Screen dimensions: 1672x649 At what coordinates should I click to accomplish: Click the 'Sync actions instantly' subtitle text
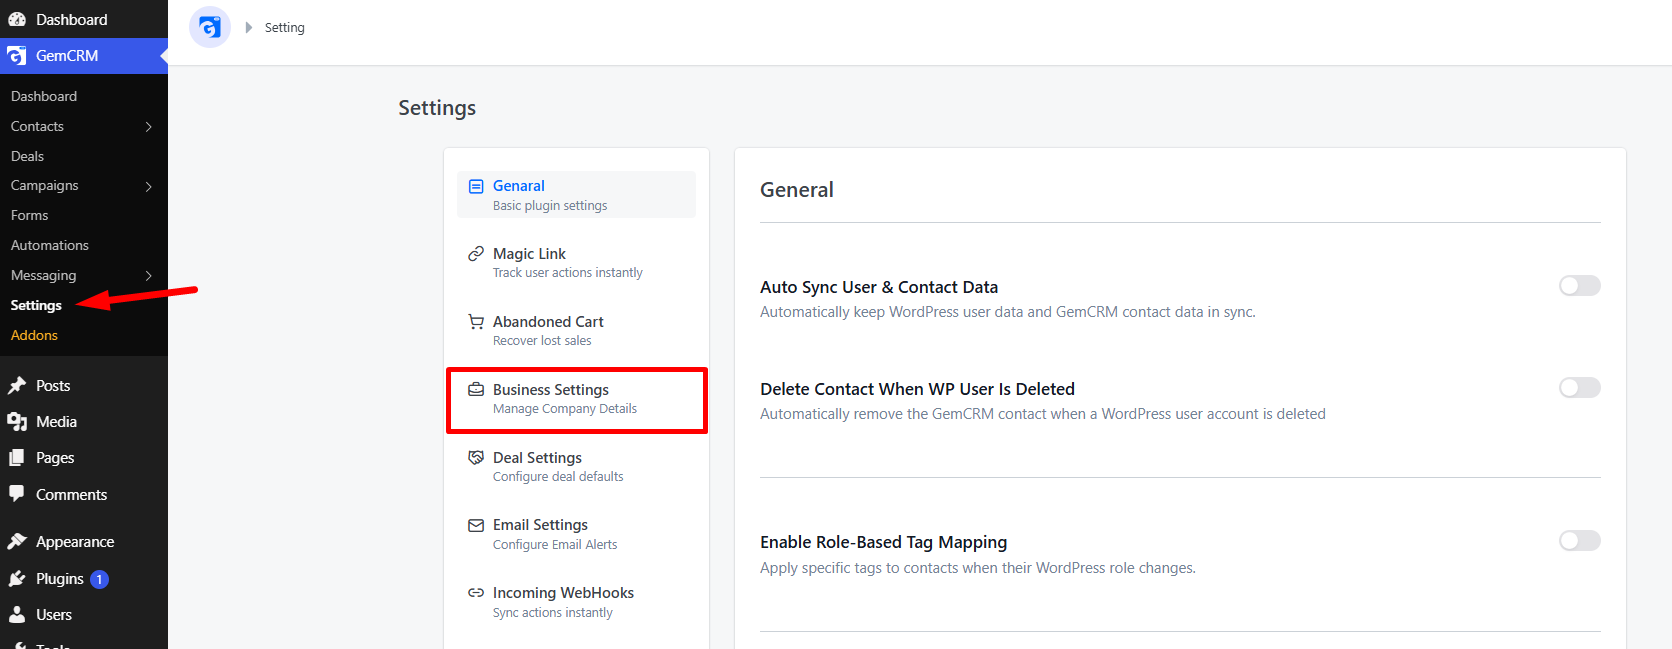tap(553, 613)
